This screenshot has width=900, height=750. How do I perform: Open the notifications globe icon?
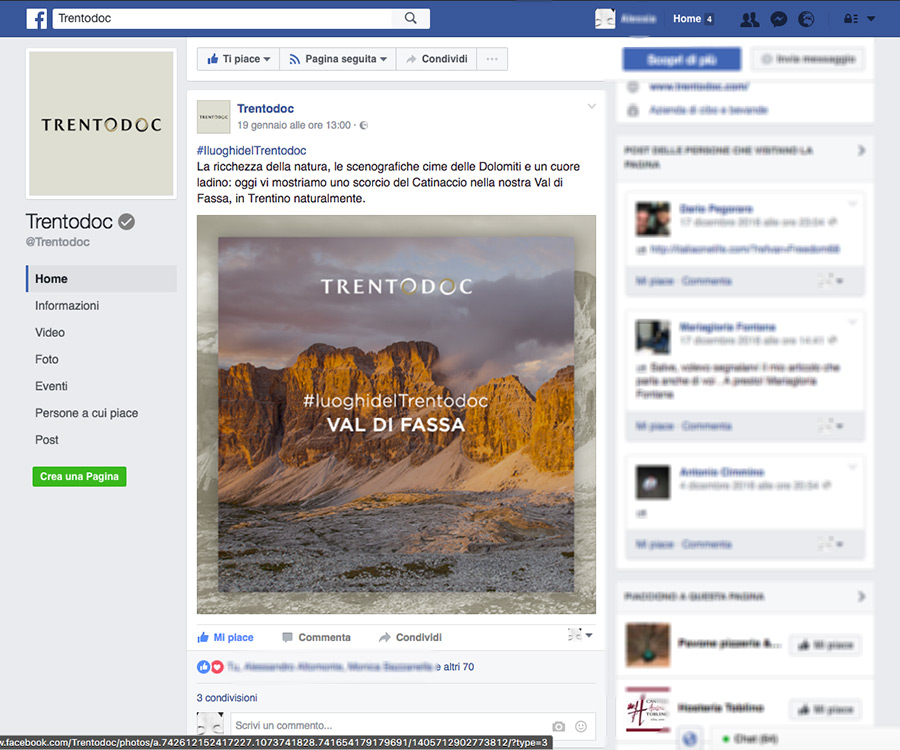806,19
